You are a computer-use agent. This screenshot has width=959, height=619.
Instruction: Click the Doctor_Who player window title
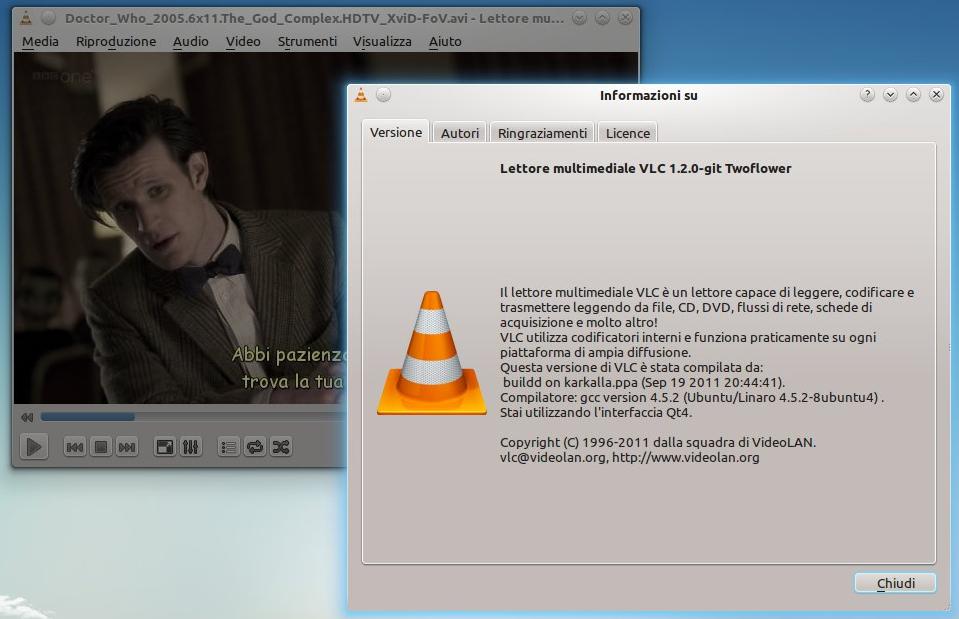click(x=314, y=18)
